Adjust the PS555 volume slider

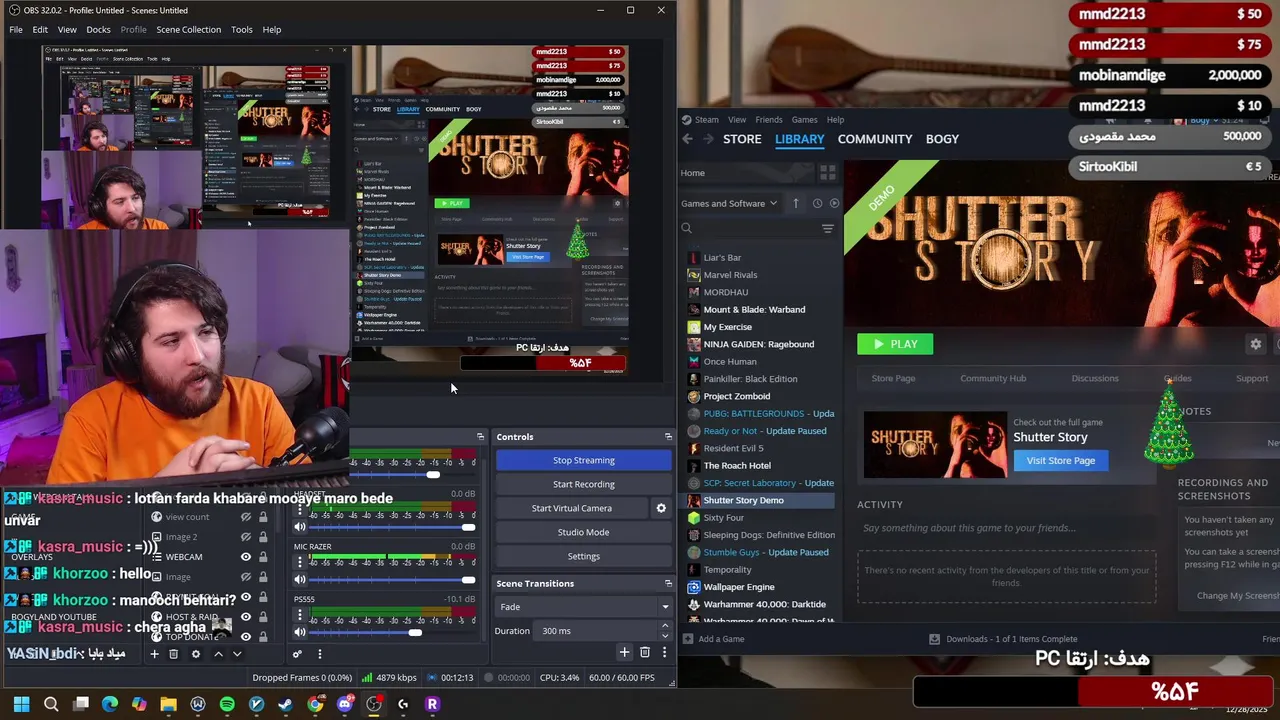(x=390, y=632)
